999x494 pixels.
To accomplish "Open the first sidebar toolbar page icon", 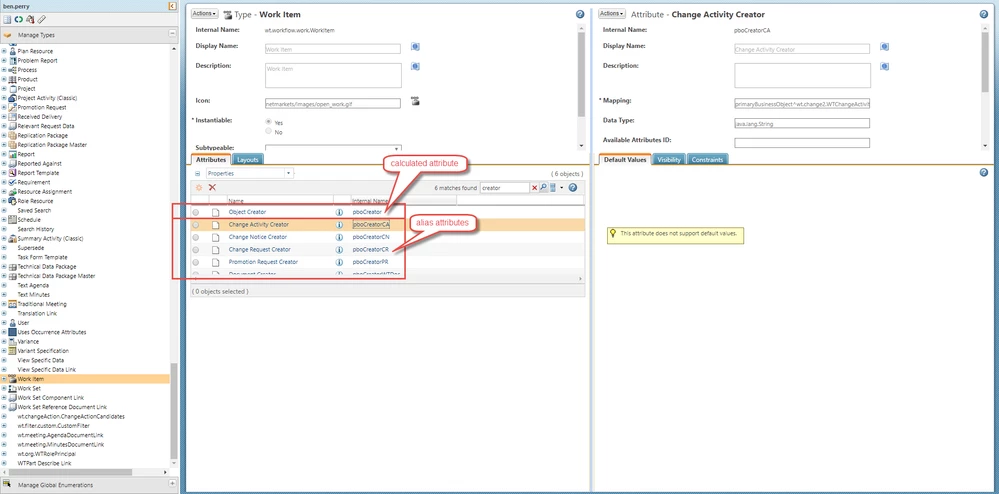I will click(x=8, y=19).
